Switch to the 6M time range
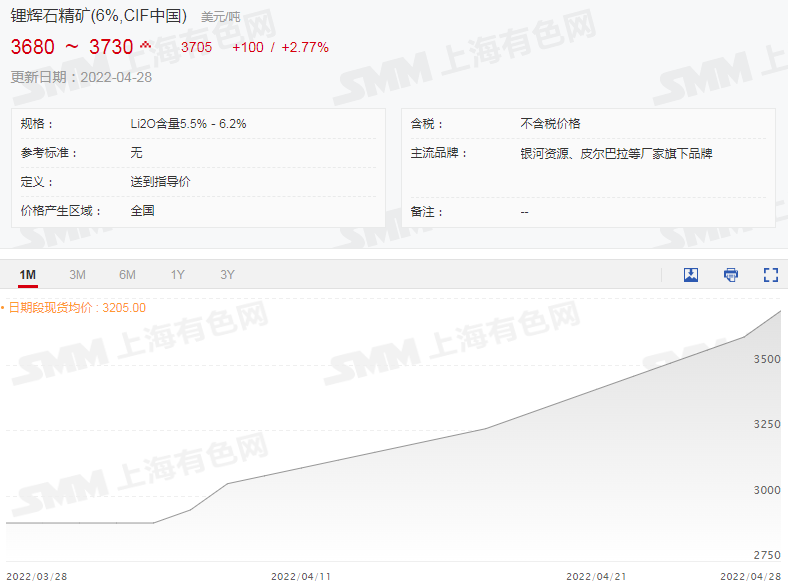Viewport: 788px width, 588px height. point(127,275)
